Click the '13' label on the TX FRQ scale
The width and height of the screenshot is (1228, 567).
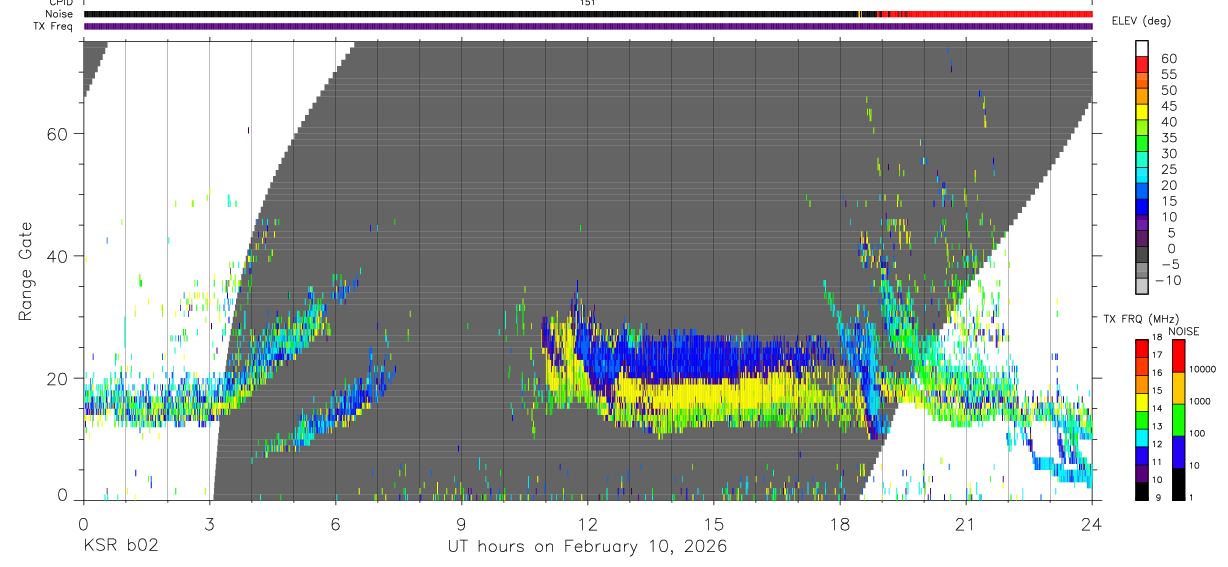pos(1157,426)
